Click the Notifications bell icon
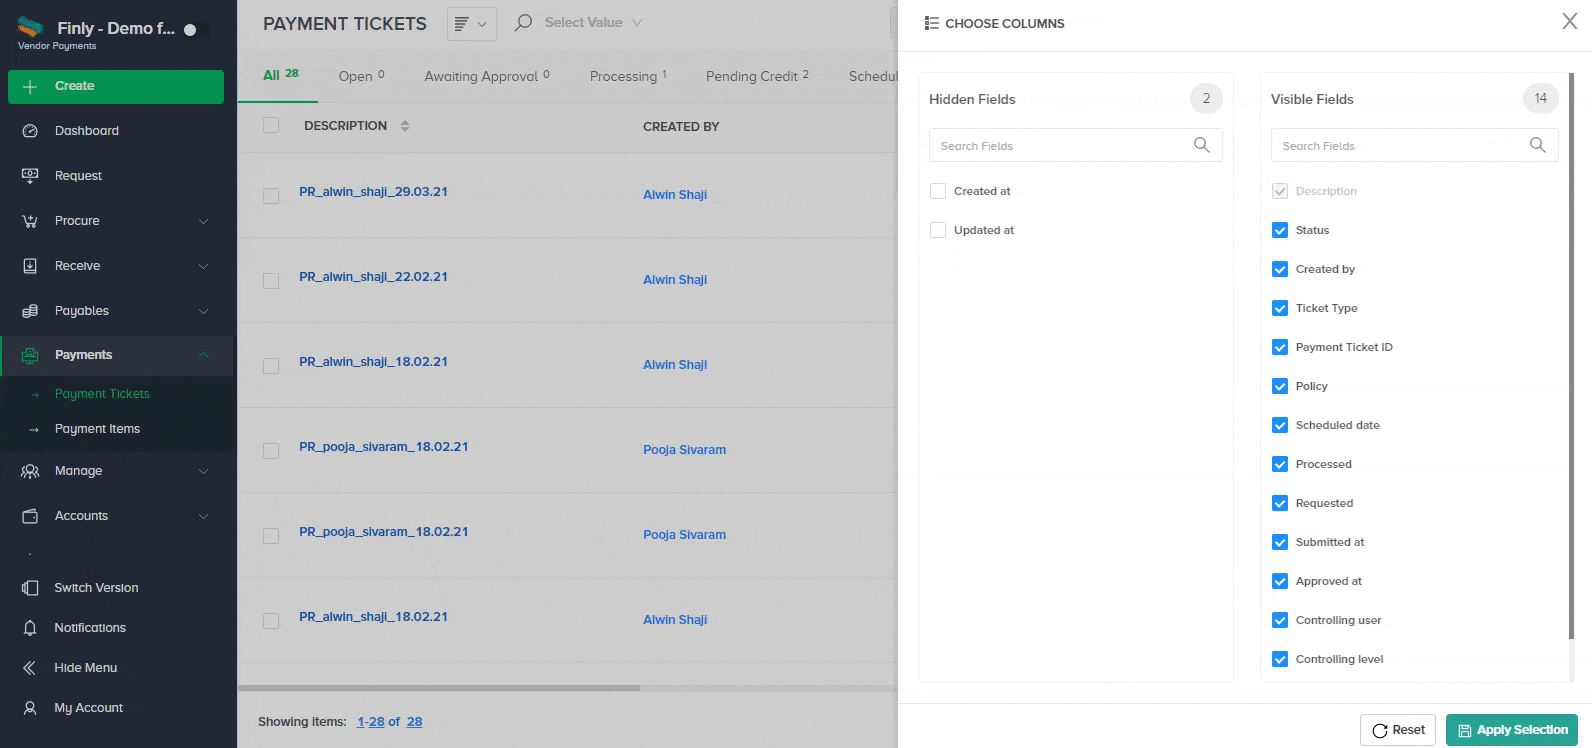1592x748 pixels. tap(30, 628)
